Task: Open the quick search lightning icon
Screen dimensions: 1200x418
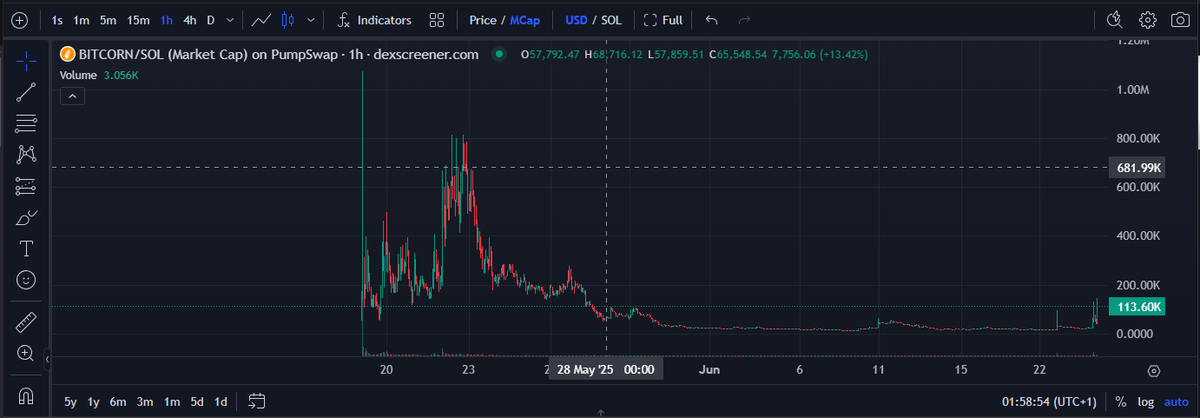Action: (1117, 19)
